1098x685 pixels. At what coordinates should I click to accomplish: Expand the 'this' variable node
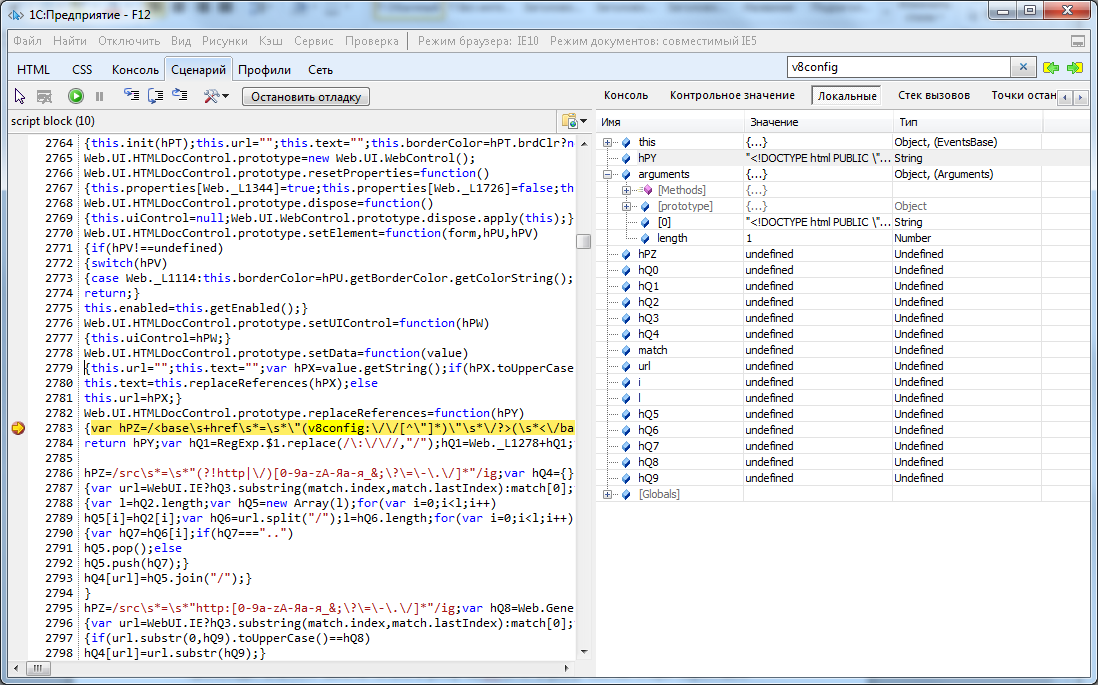[608, 142]
